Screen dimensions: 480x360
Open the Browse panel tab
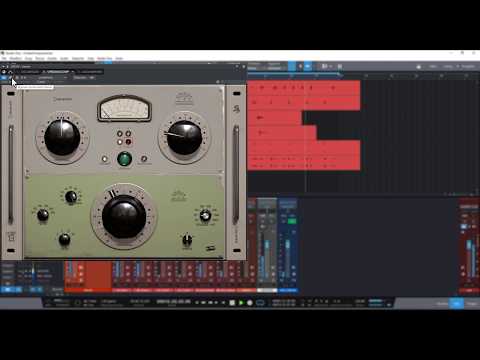[472, 303]
